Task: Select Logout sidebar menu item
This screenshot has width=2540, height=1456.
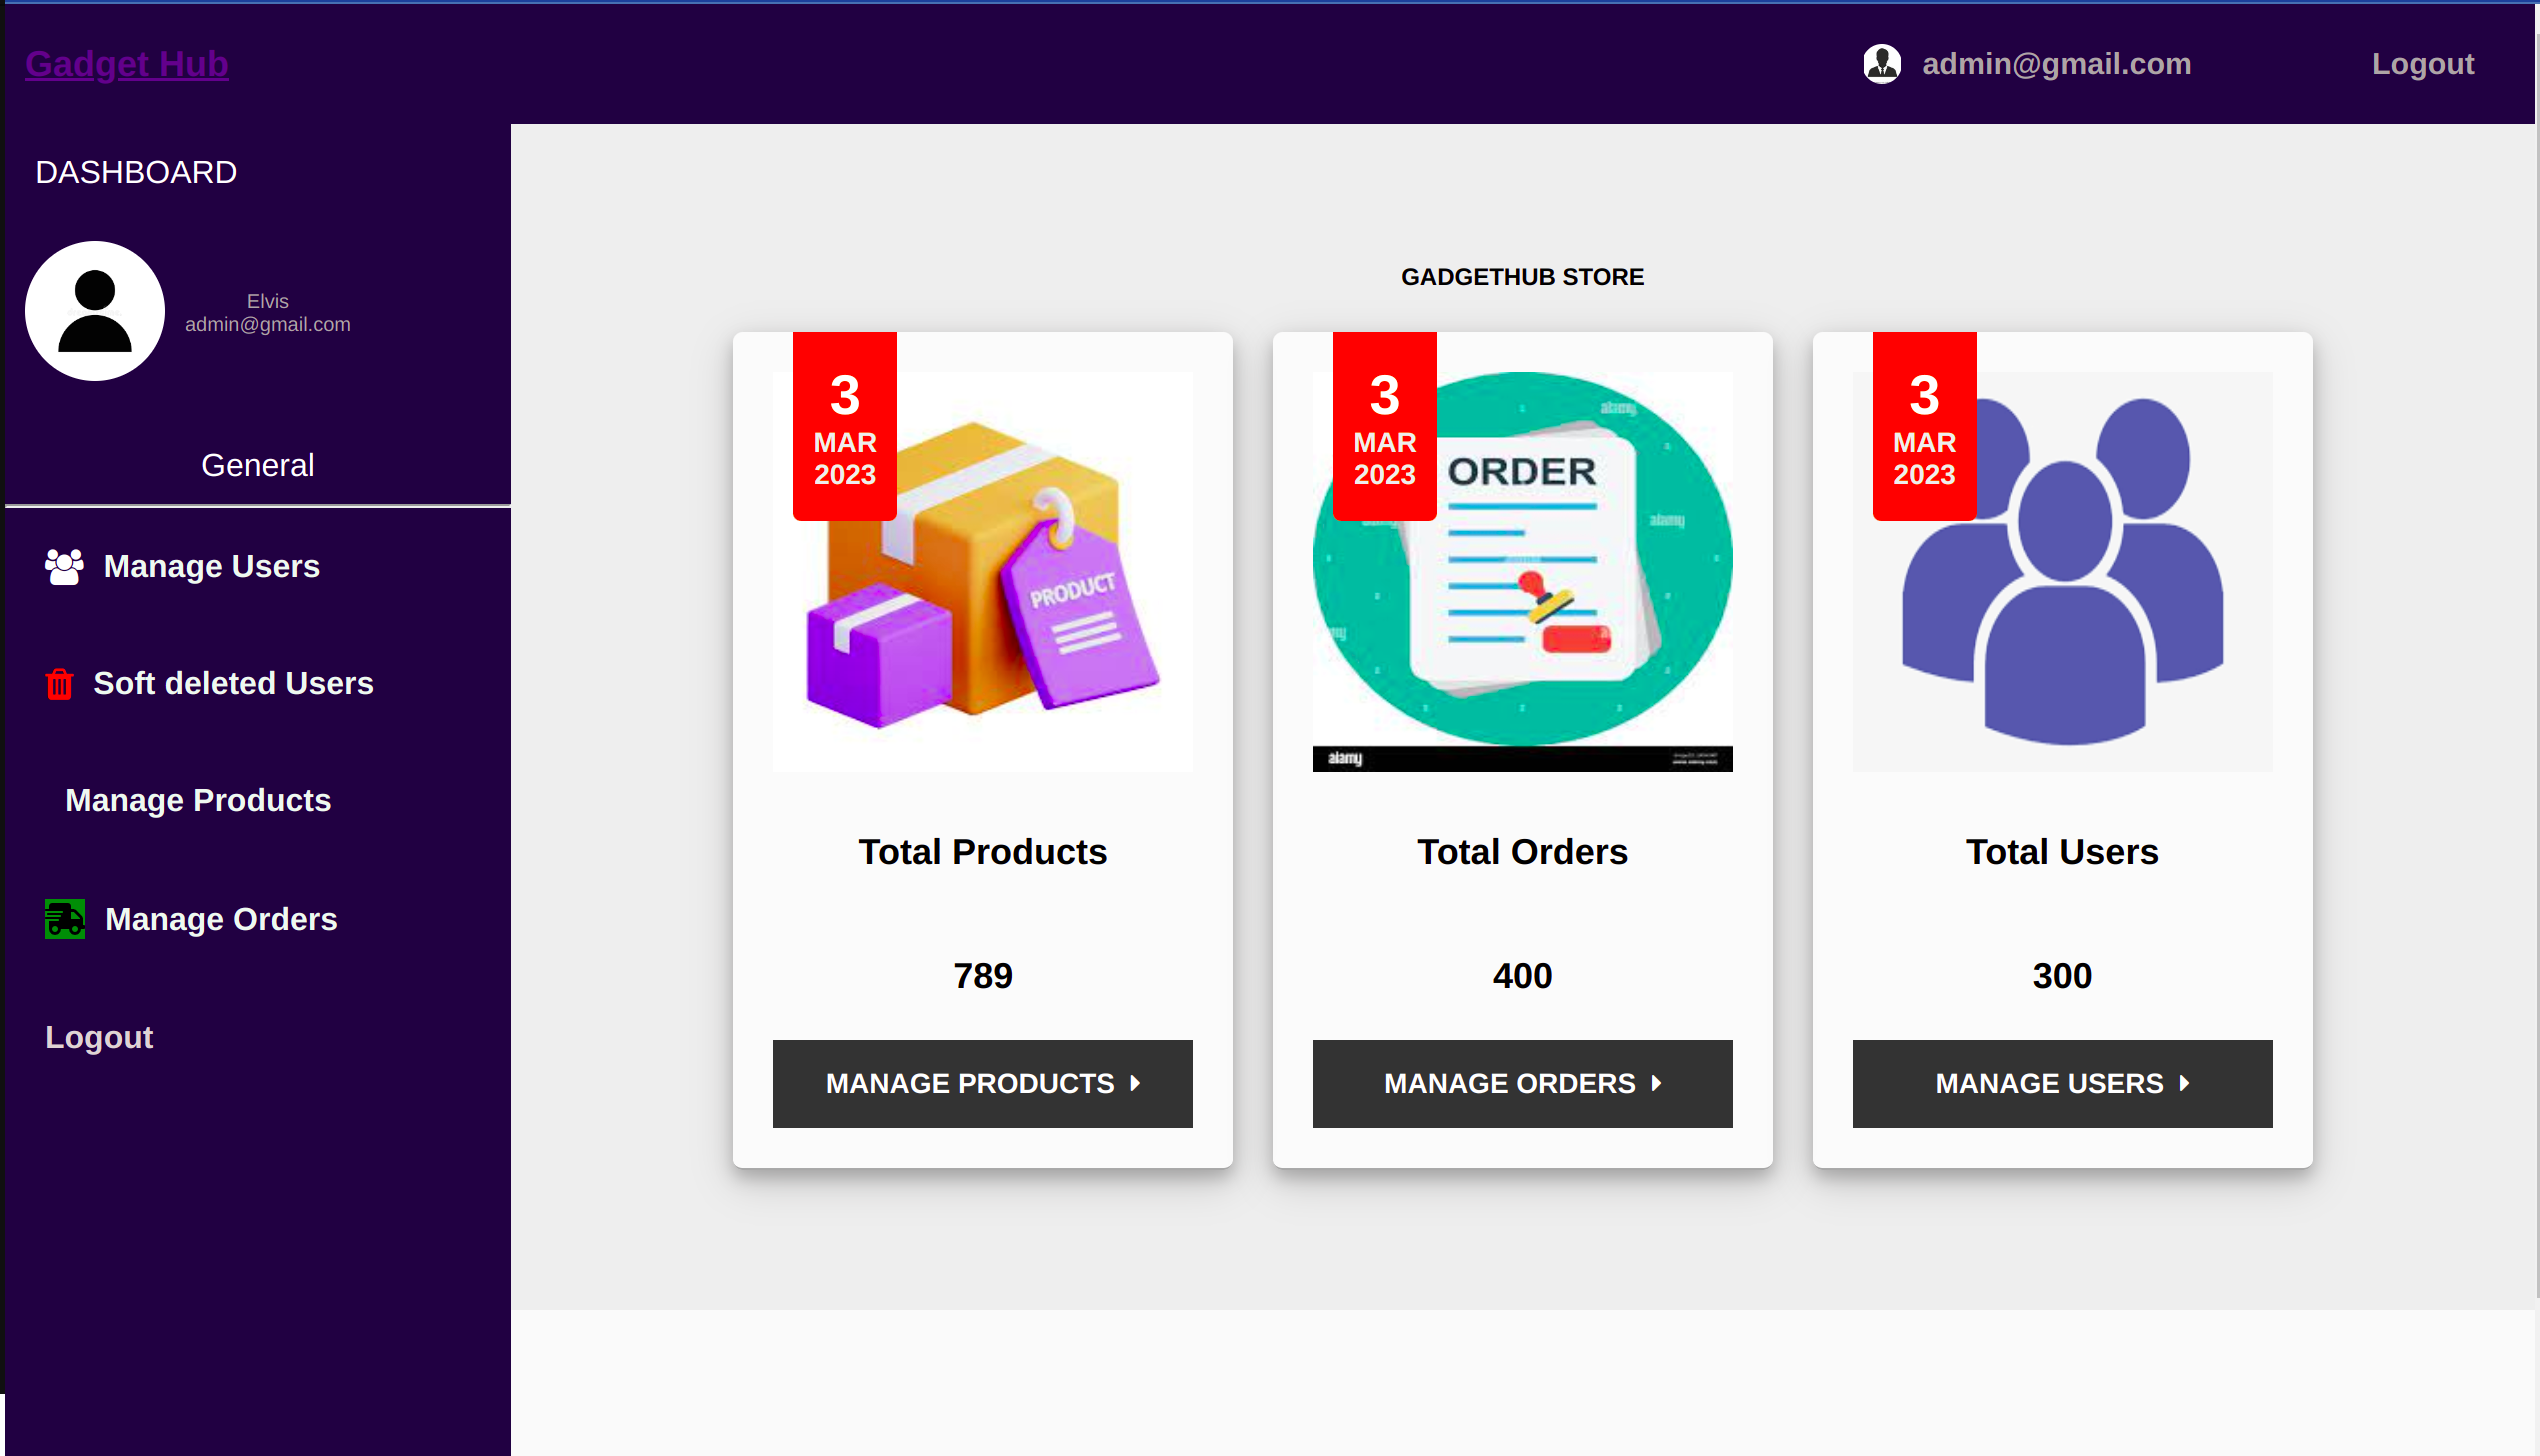Action: [x=99, y=1038]
